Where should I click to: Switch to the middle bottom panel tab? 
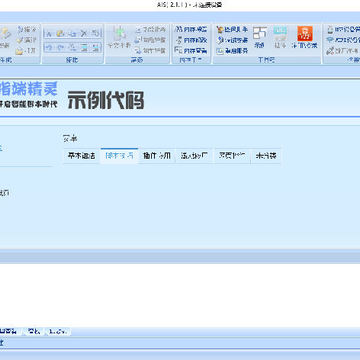coord(34,331)
